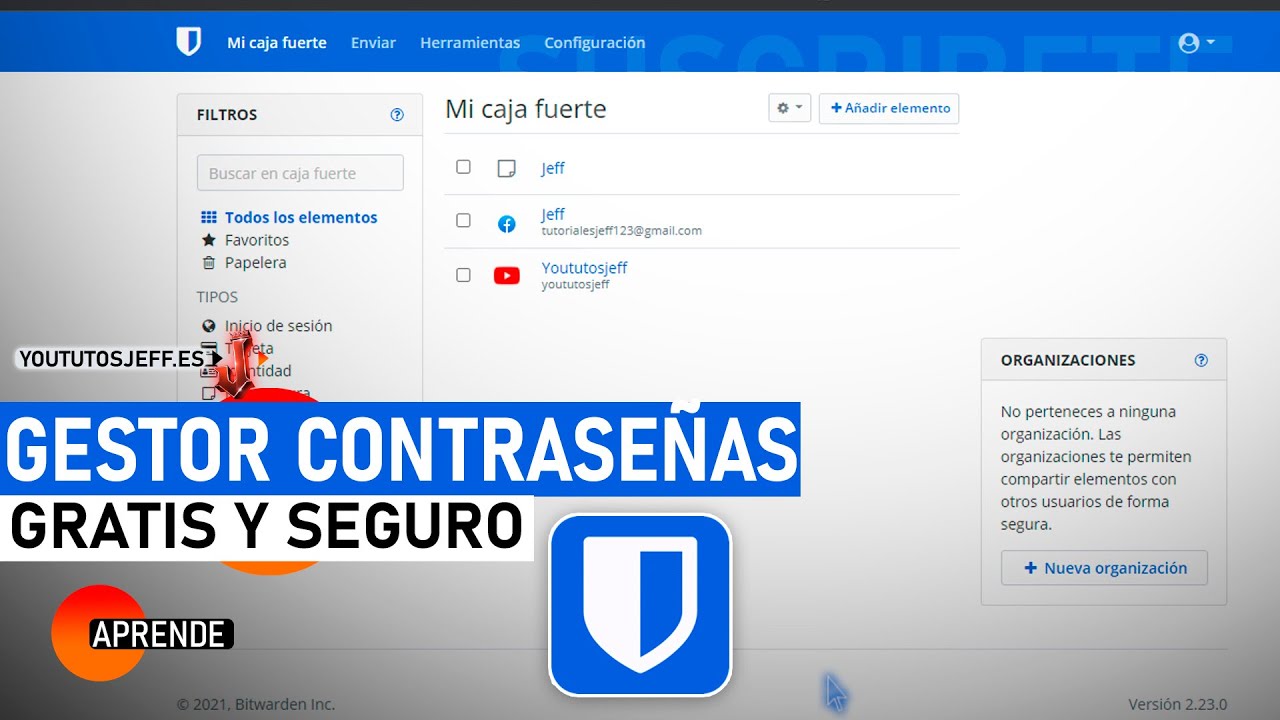
Task: Filter by Inicio de sesión type
Action: pyautogui.click(x=278, y=326)
